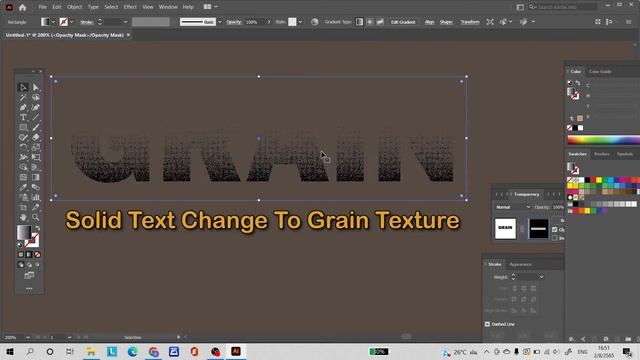Pick a color from the Color spectrum bar
The height and width of the screenshot is (360, 640).
click(x=603, y=140)
